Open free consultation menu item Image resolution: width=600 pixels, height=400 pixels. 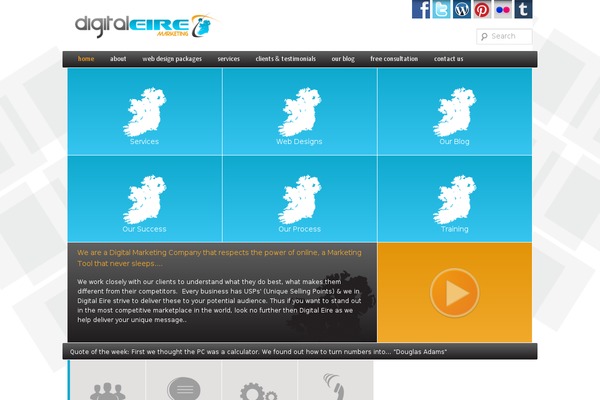point(394,59)
